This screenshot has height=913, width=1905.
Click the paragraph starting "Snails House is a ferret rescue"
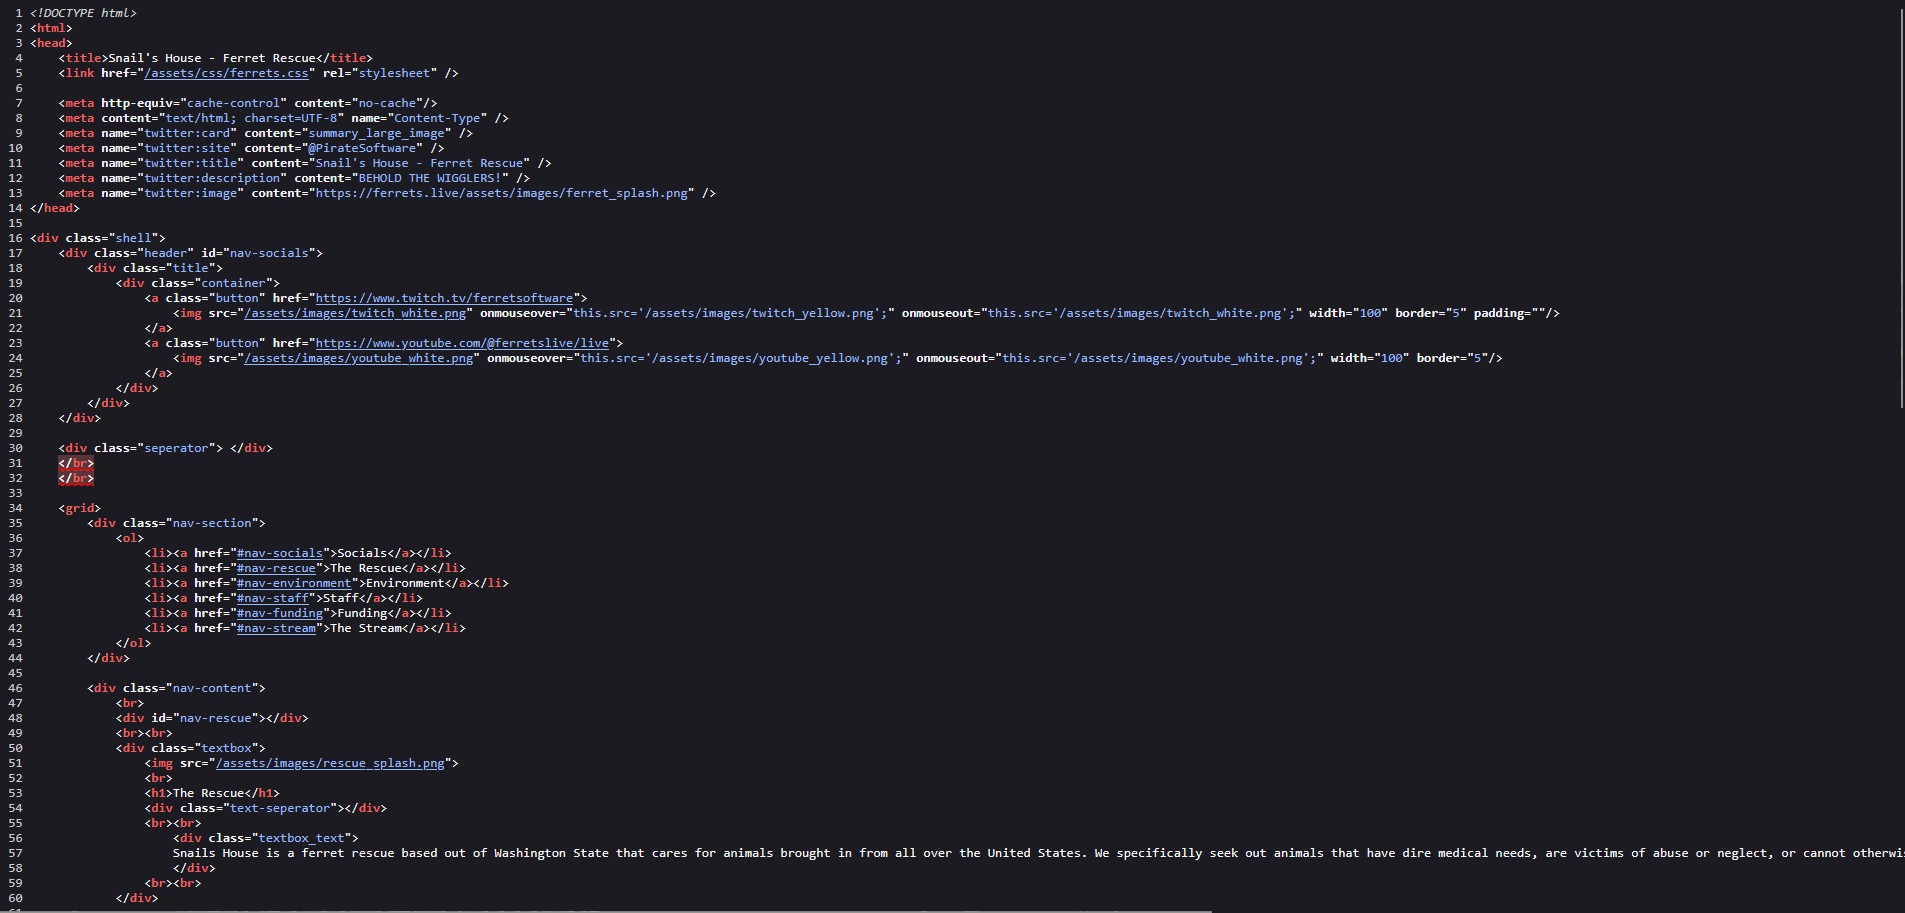pos(1038,853)
